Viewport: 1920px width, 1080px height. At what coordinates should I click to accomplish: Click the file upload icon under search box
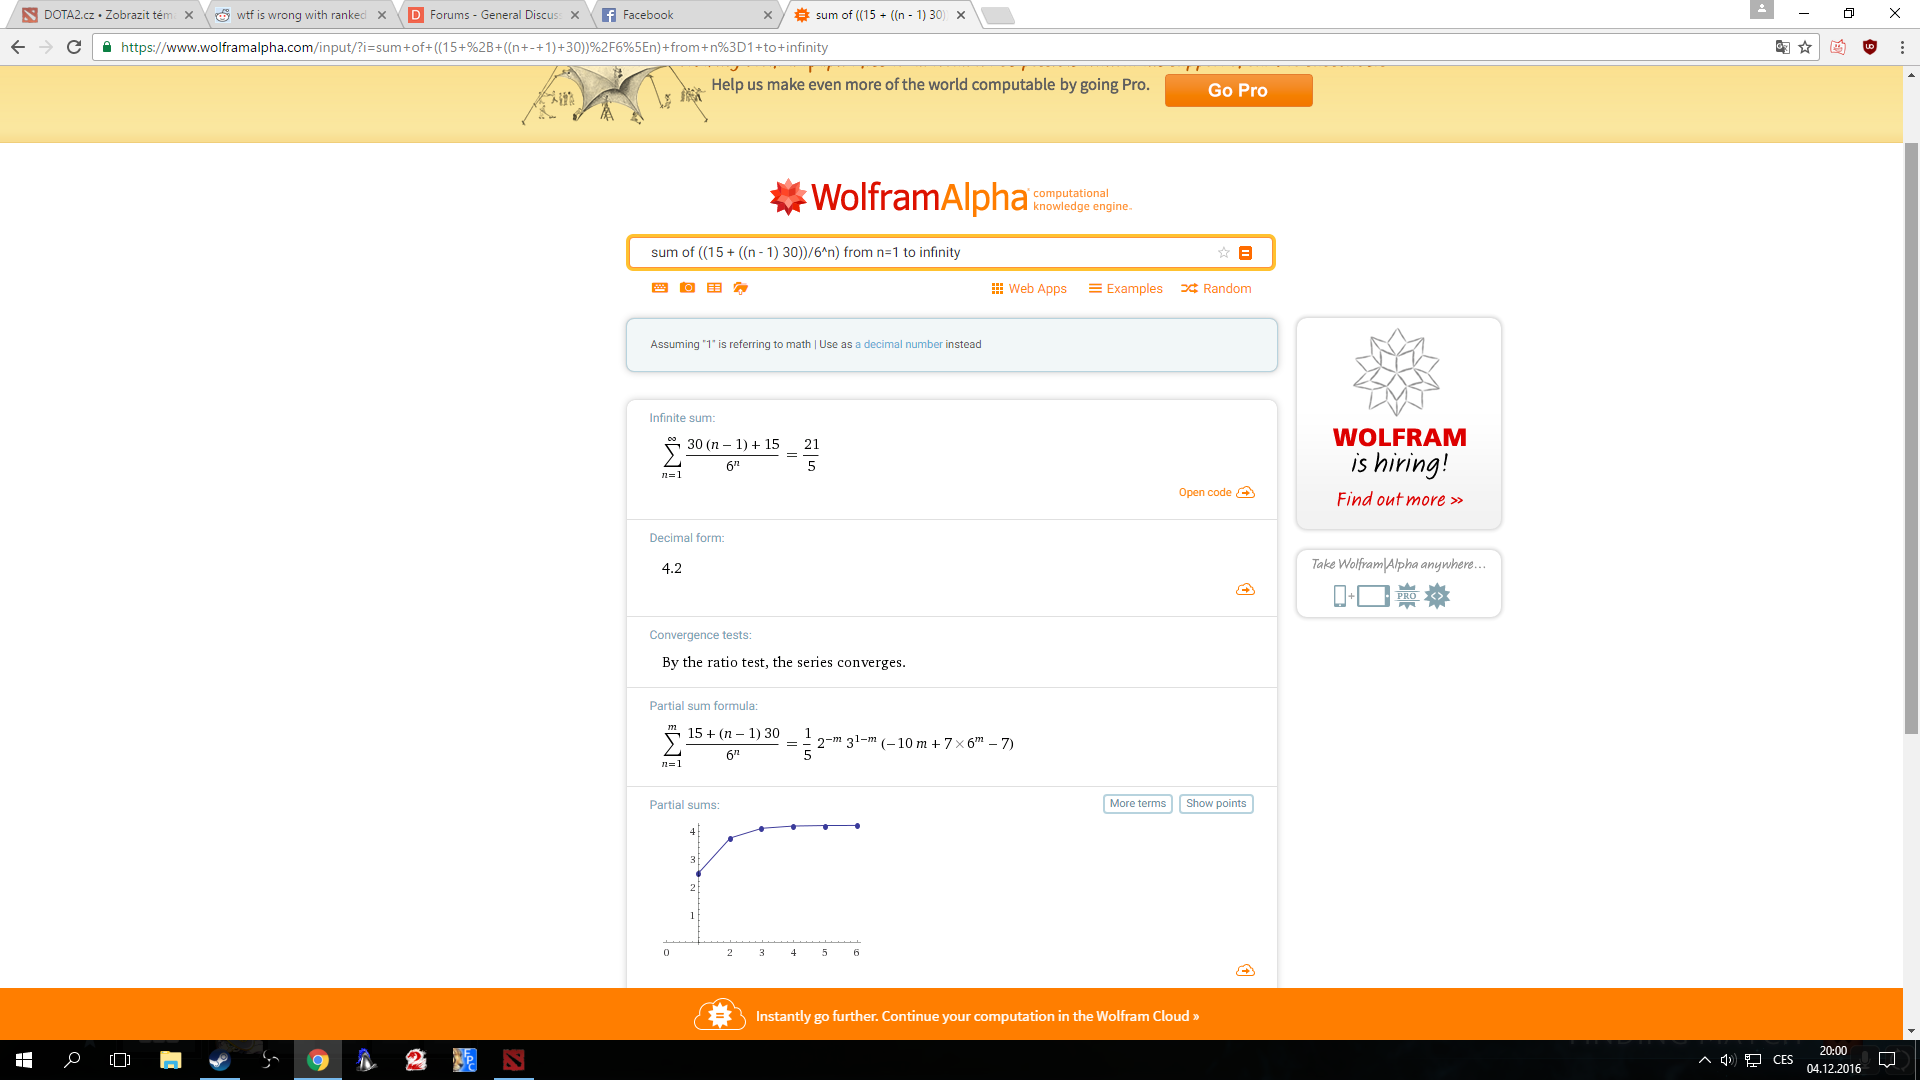(741, 288)
